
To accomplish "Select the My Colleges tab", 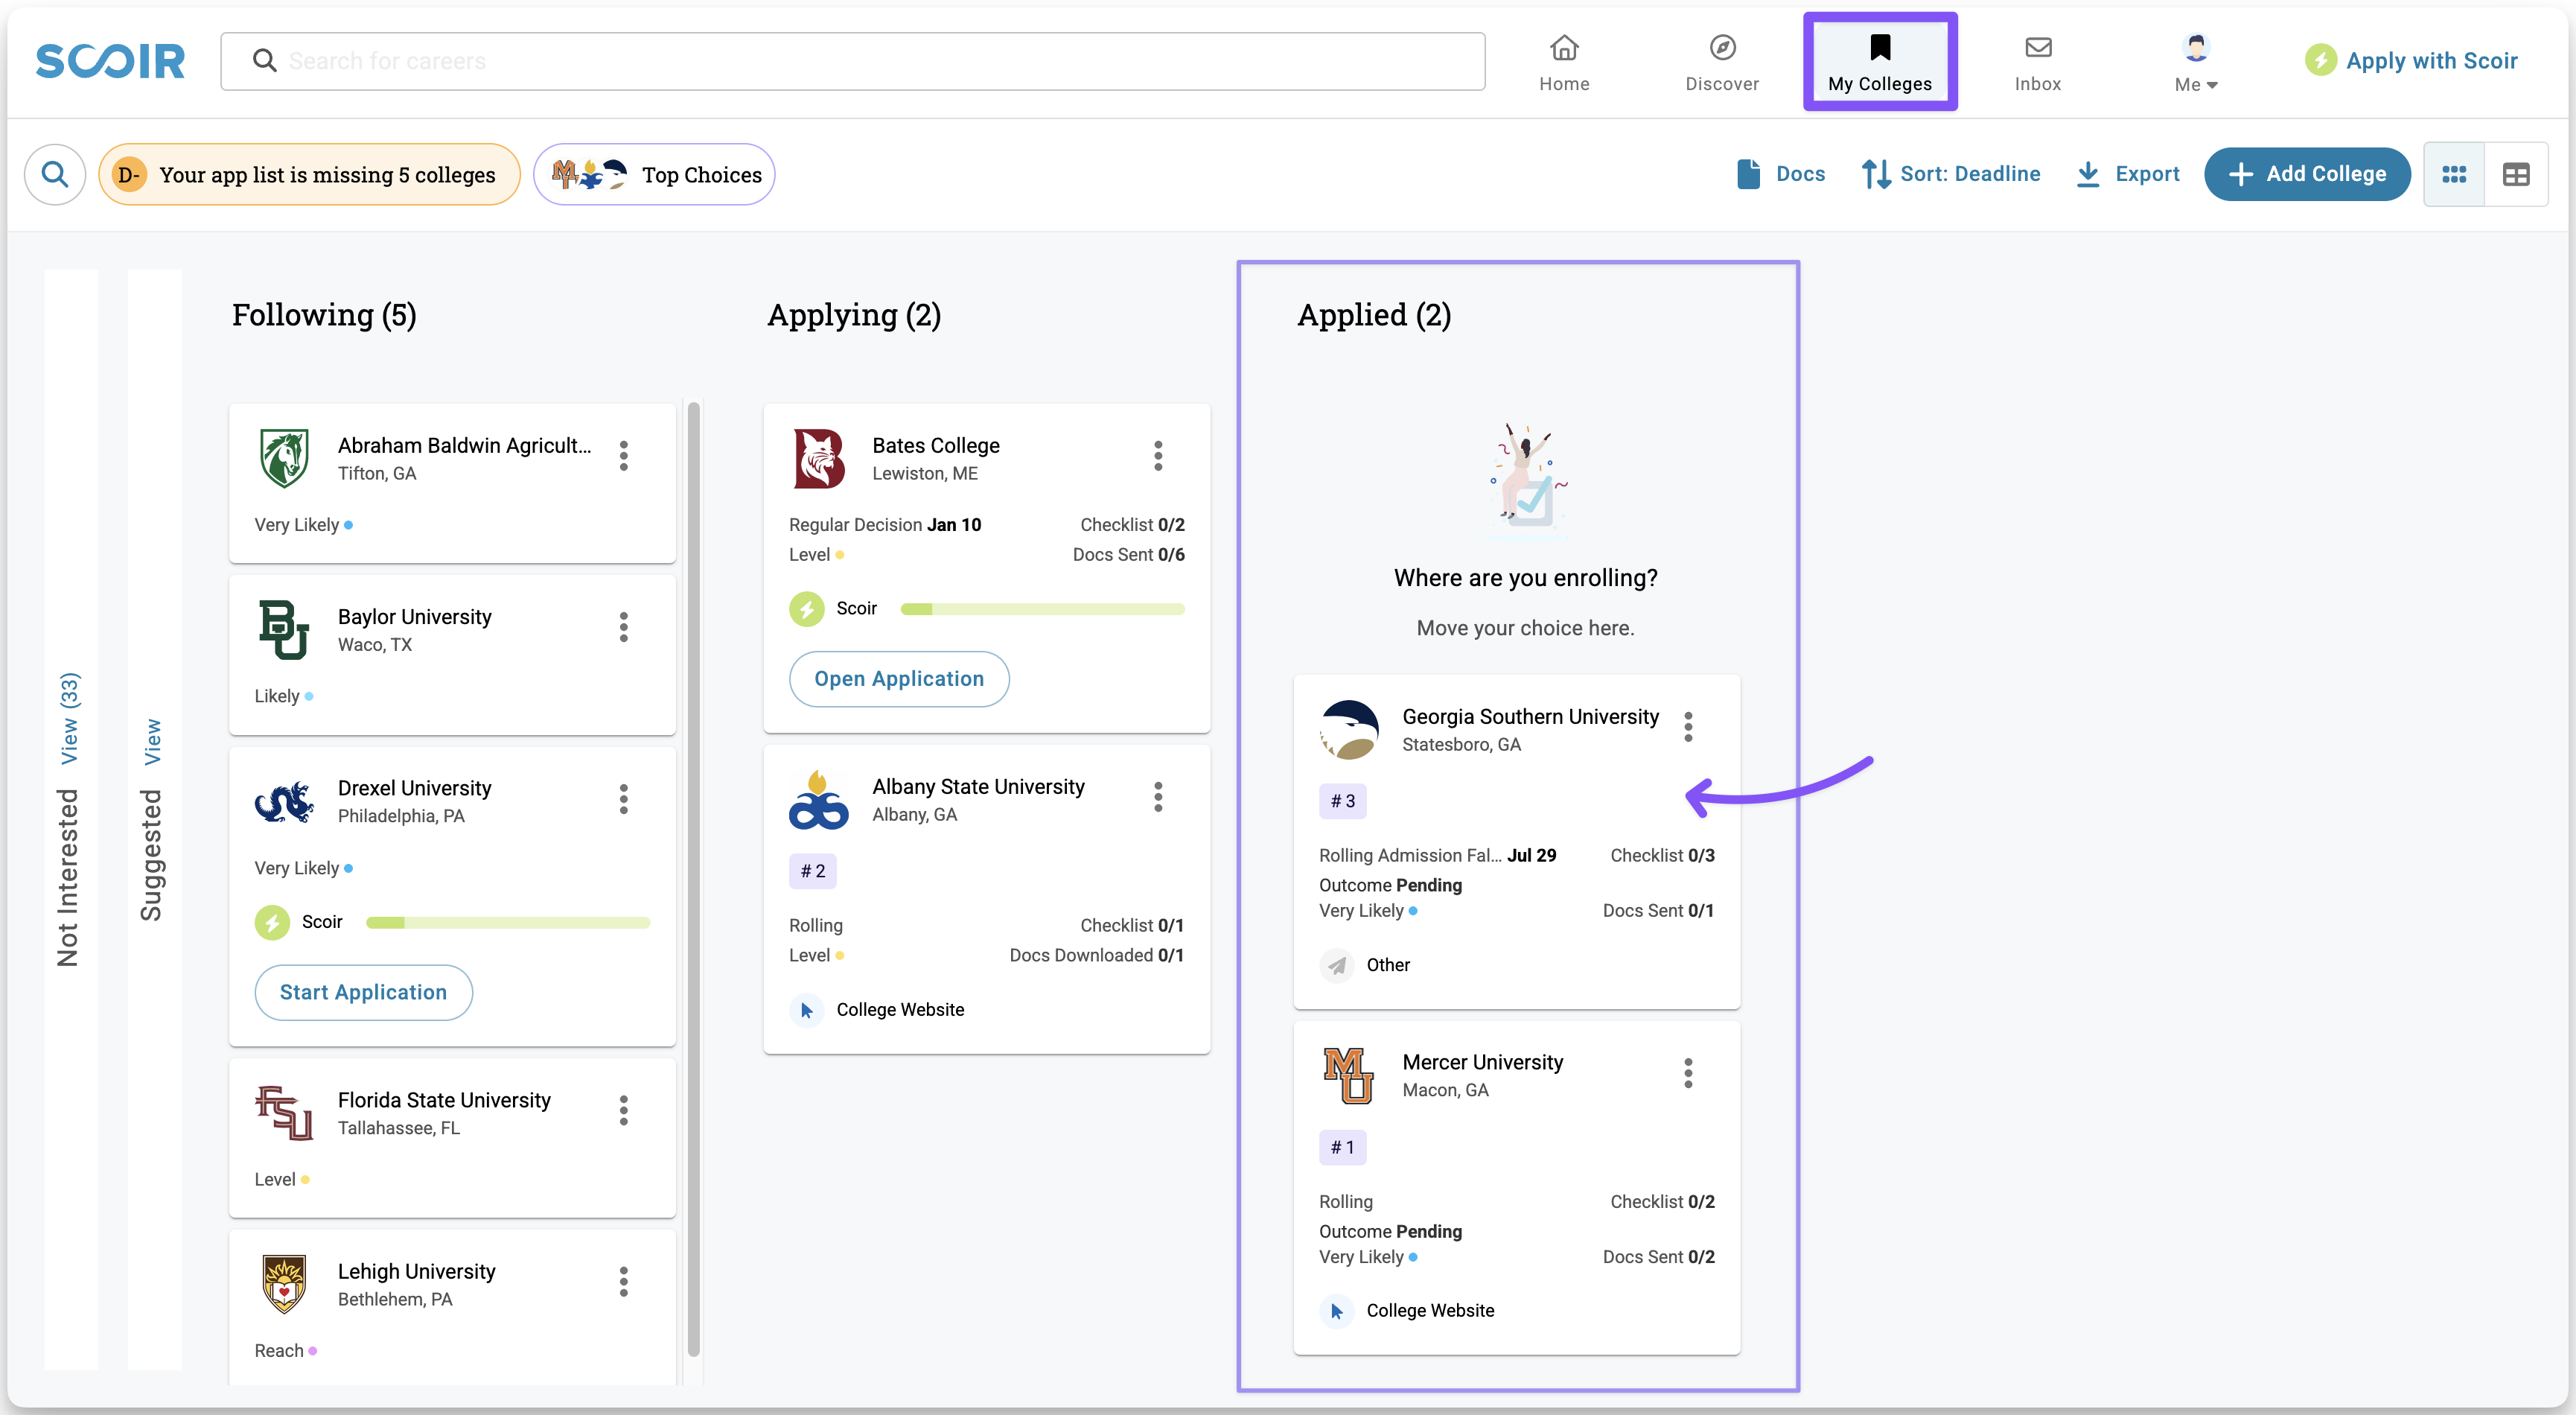I will point(1880,62).
